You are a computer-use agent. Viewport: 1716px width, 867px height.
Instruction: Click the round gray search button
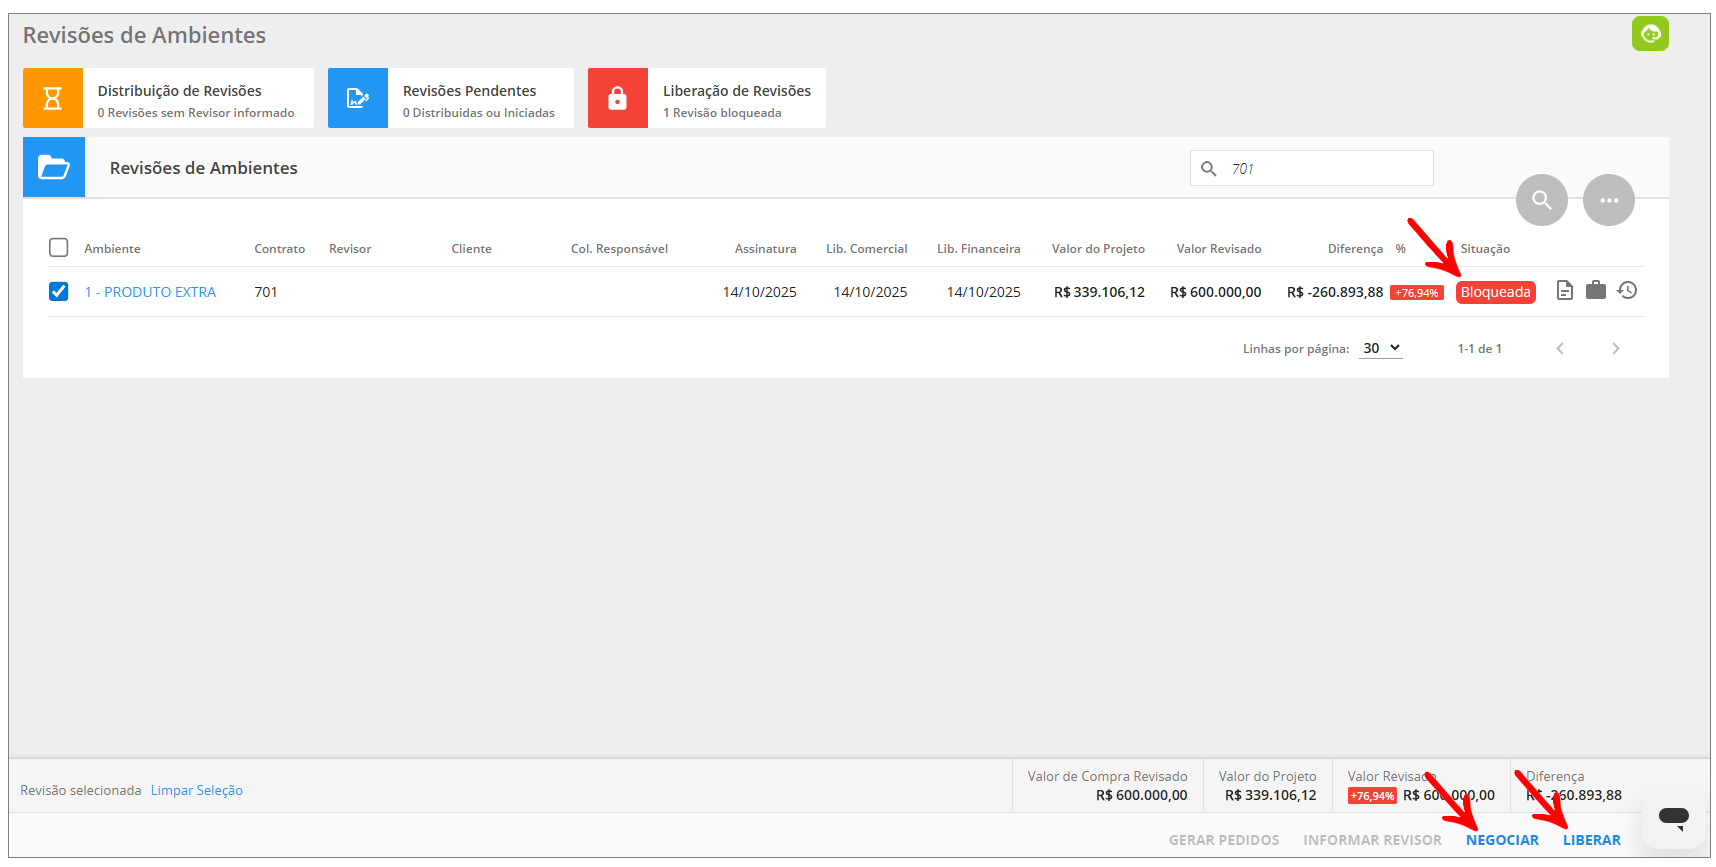tap(1541, 200)
